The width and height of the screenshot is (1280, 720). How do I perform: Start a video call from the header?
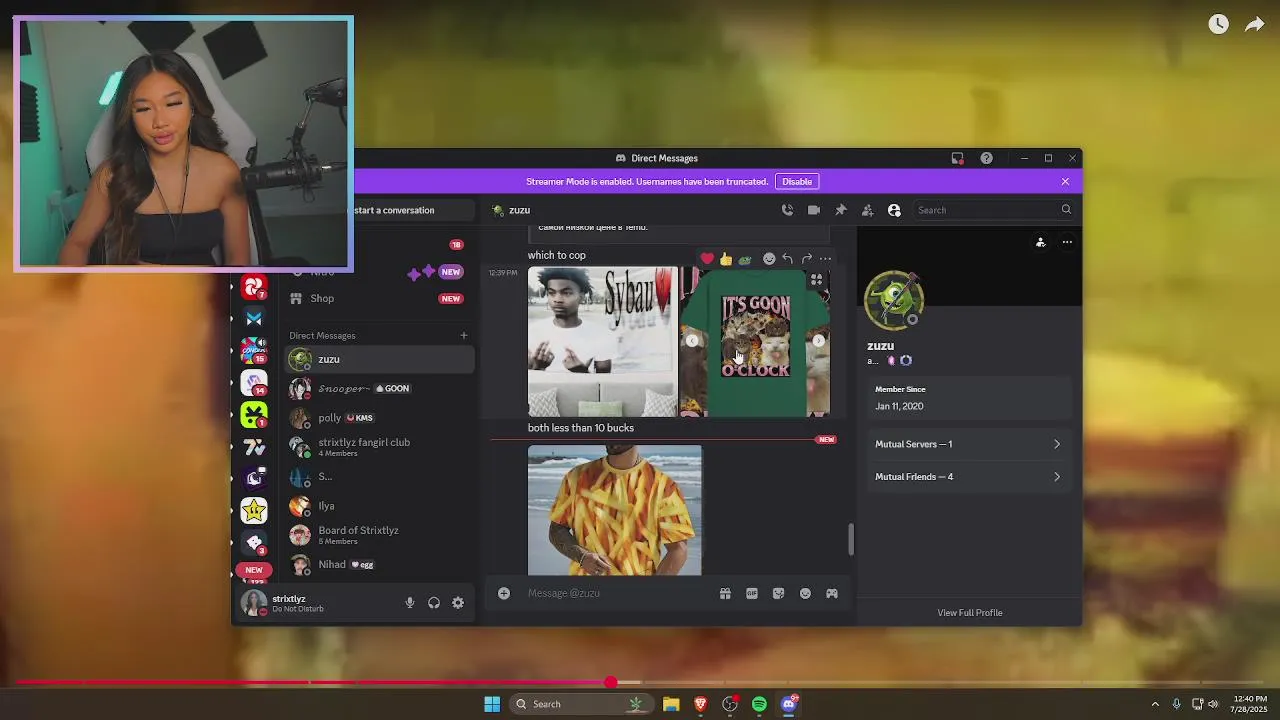(x=814, y=210)
